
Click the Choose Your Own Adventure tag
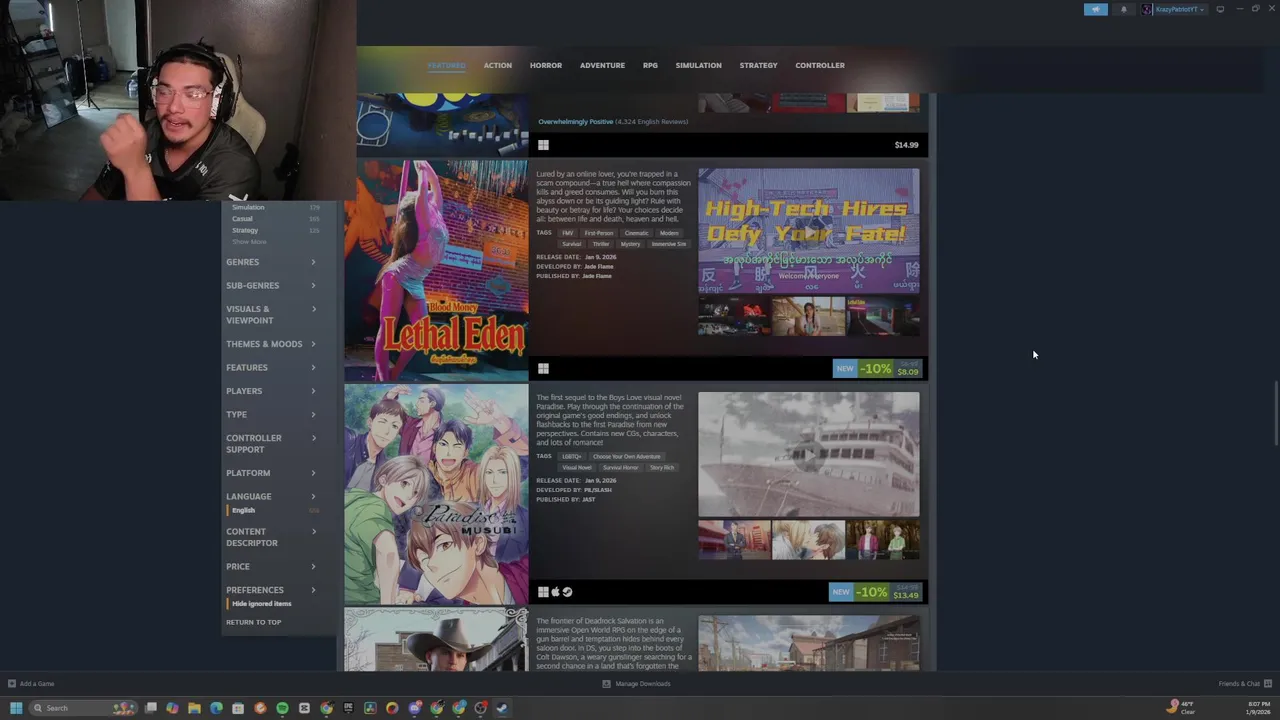[x=627, y=457]
